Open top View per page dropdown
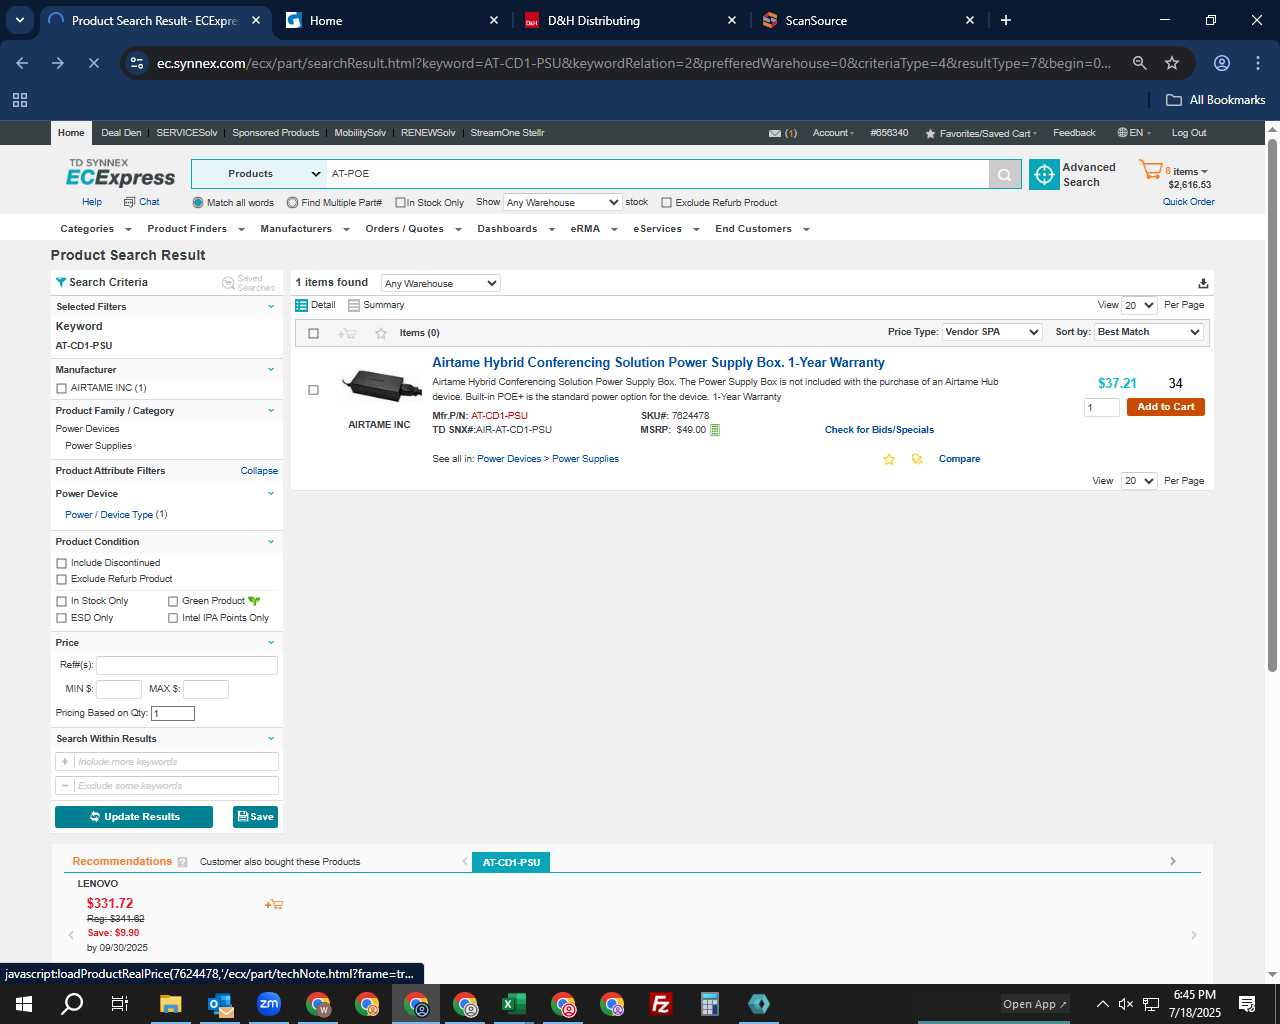1280x1024 pixels. 1139,305
